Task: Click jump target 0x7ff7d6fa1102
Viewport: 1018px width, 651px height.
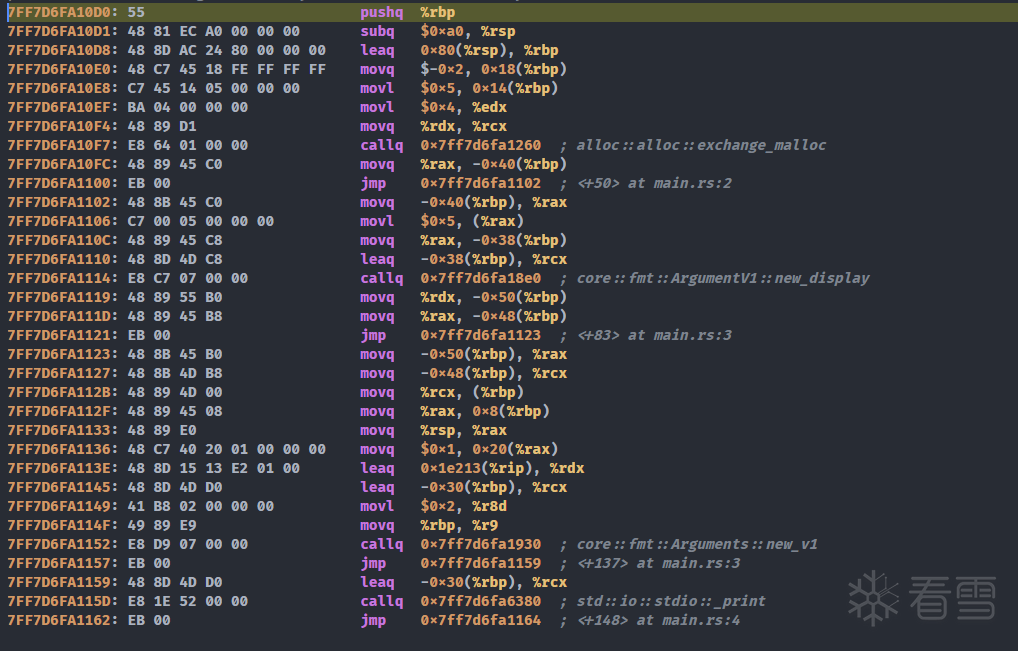Action: [x=480, y=183]
